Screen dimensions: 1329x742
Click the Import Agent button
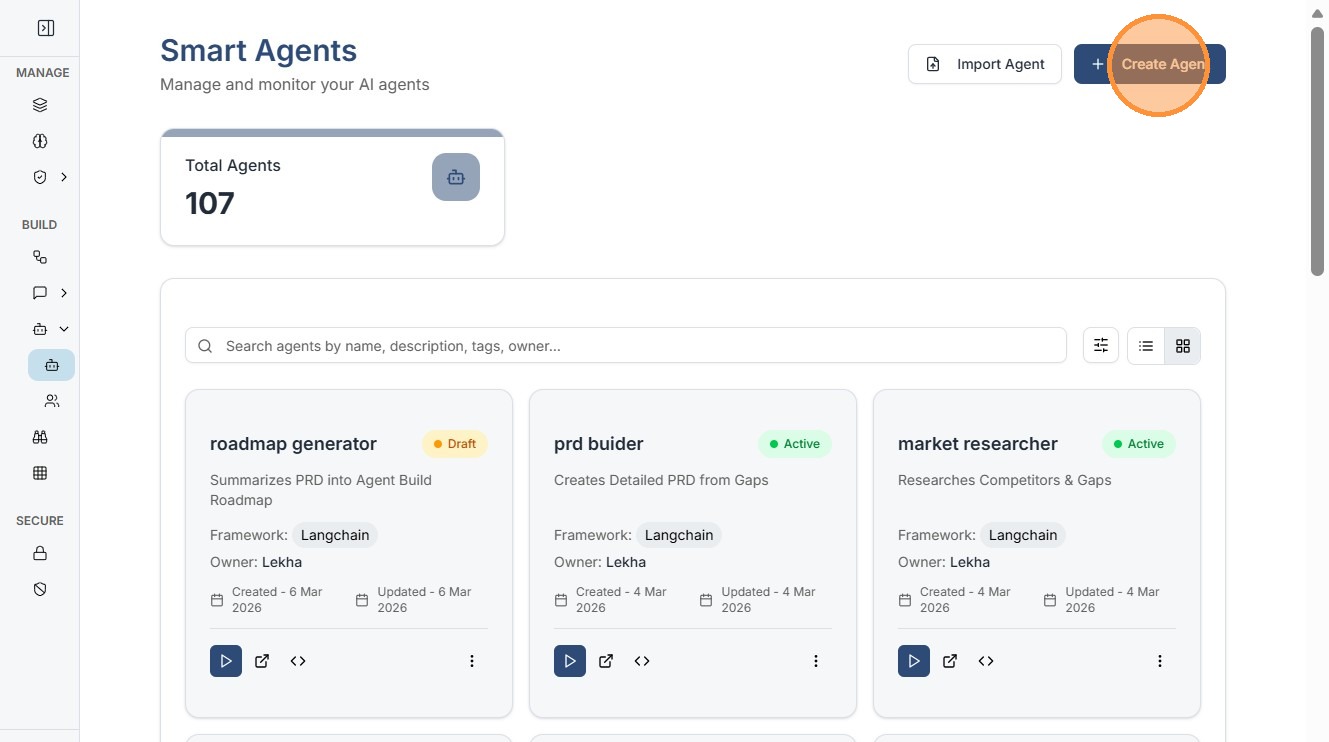[x=985, y=64]
